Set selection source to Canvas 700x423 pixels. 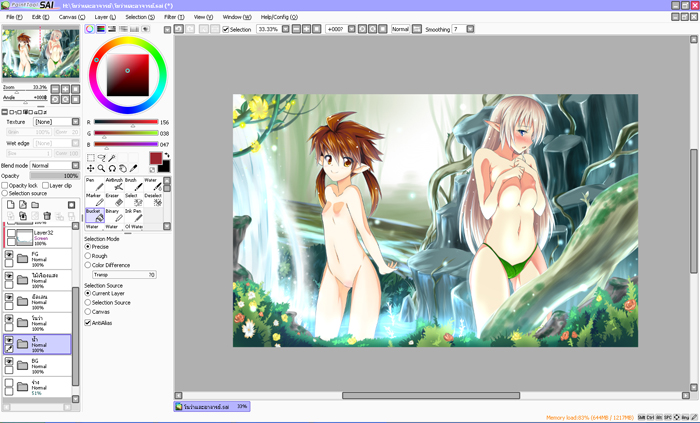pyautogui.click(x=88, y=311)
